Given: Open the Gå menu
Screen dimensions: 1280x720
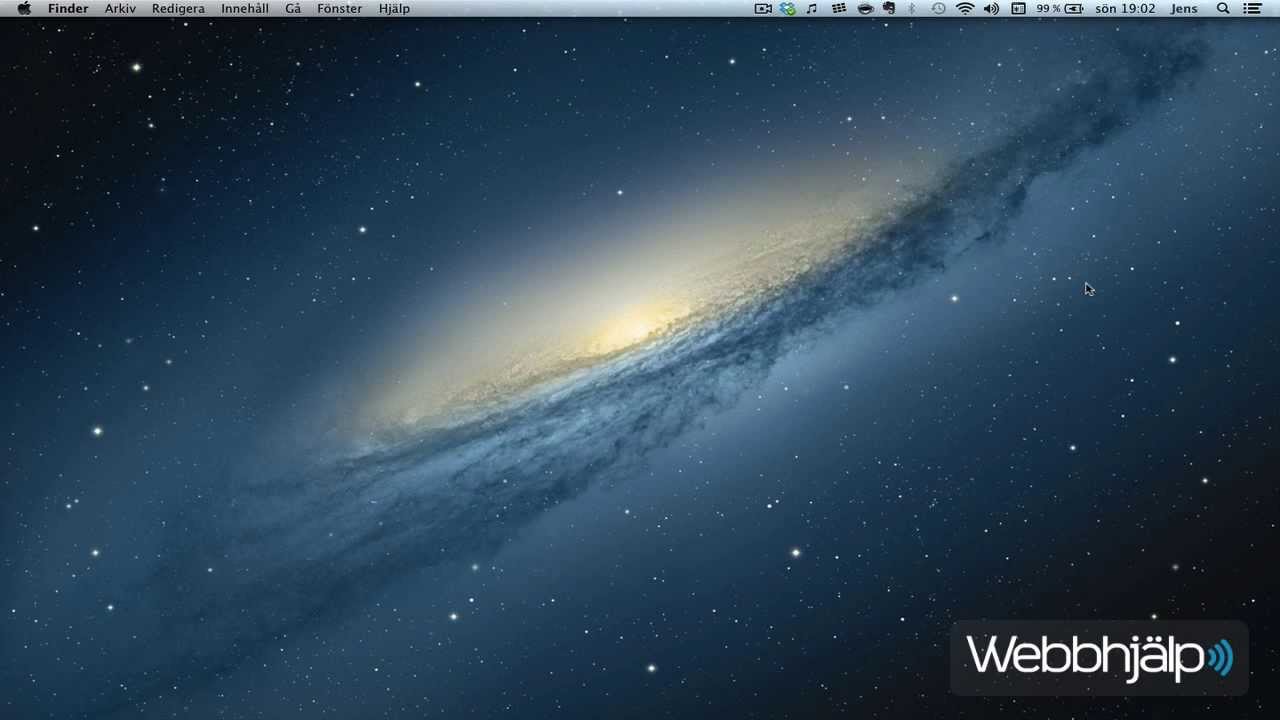Looking at the screenshot, I should [x=293, y=9].
